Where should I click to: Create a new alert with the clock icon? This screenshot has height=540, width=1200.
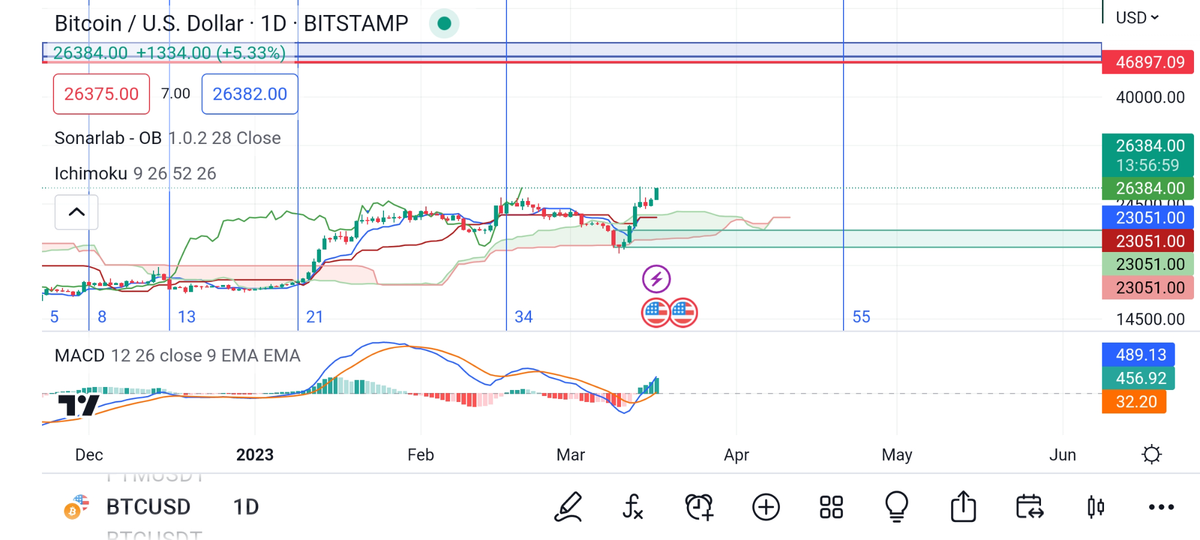tap(699, 507)
